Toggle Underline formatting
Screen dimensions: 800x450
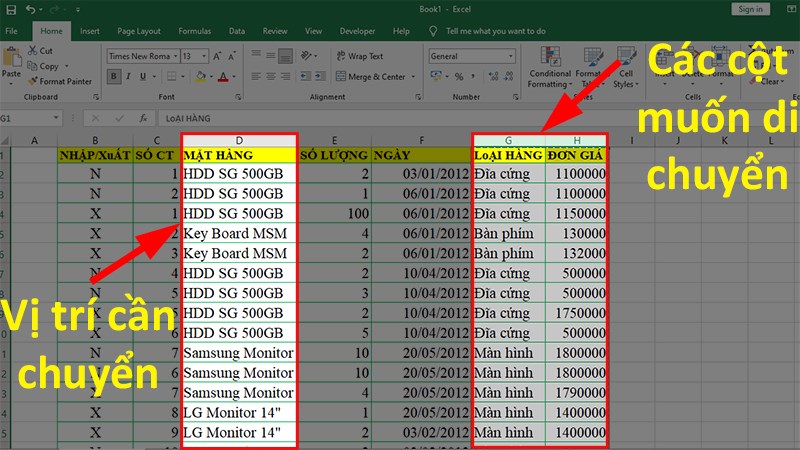143,77
